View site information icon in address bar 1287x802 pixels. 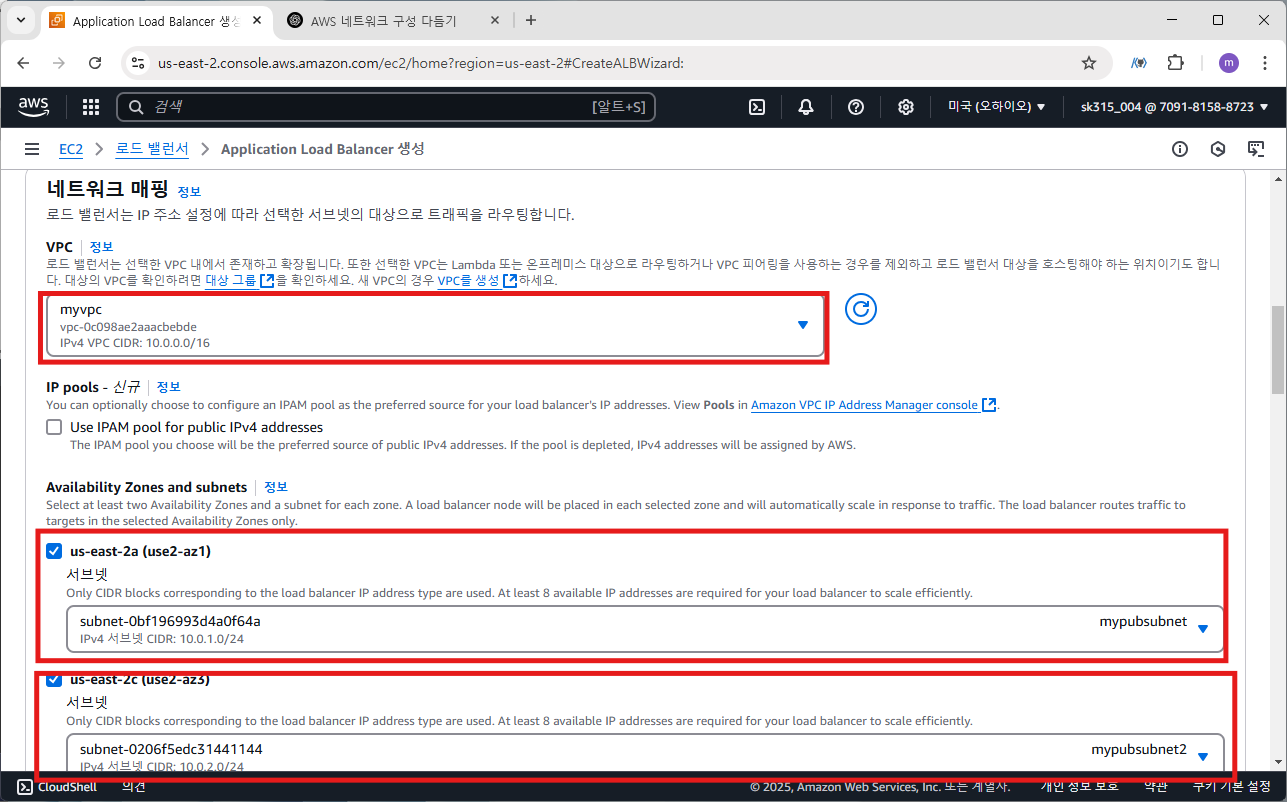pos(138,63)
